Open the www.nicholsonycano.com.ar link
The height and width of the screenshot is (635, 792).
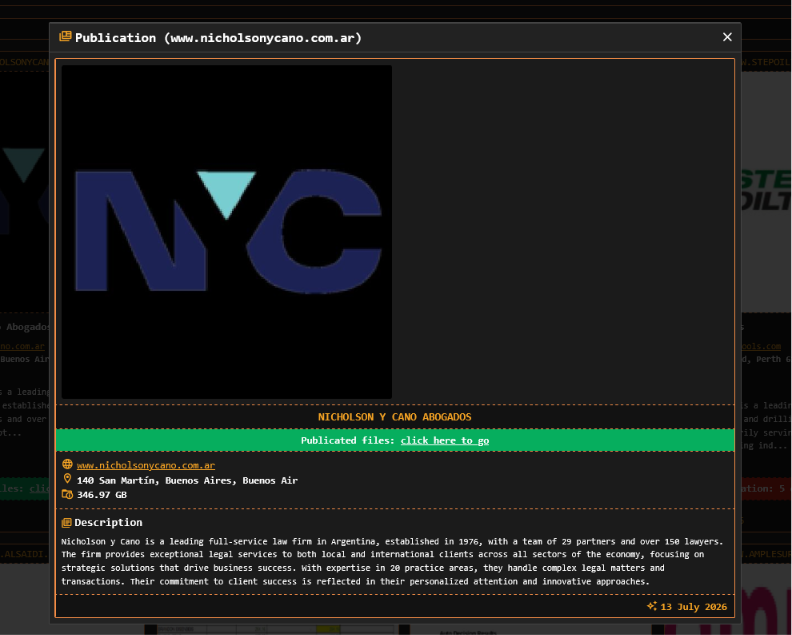145,465
